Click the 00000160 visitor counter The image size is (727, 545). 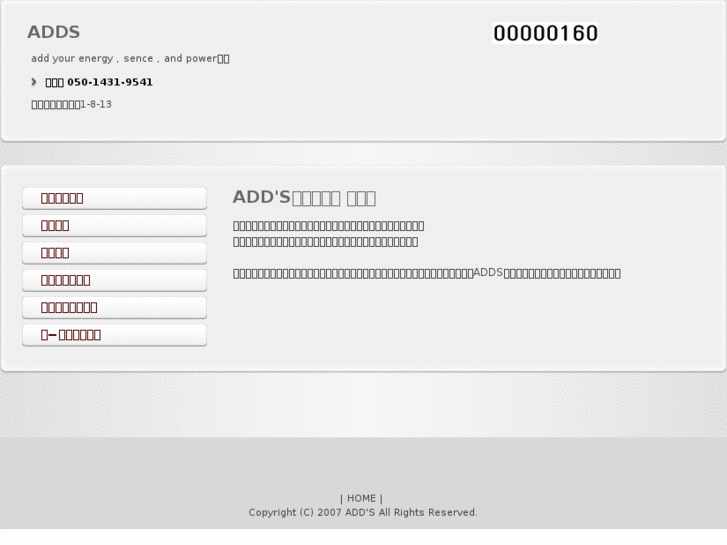coord(545,33)
